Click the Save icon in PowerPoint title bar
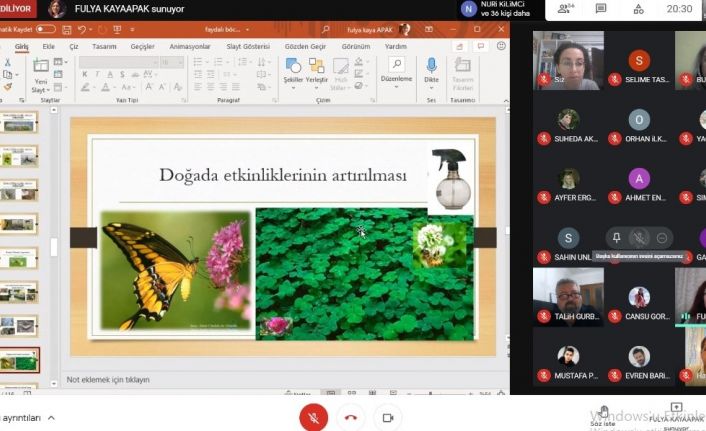This screenshot has height=431, width=706. 67,30
